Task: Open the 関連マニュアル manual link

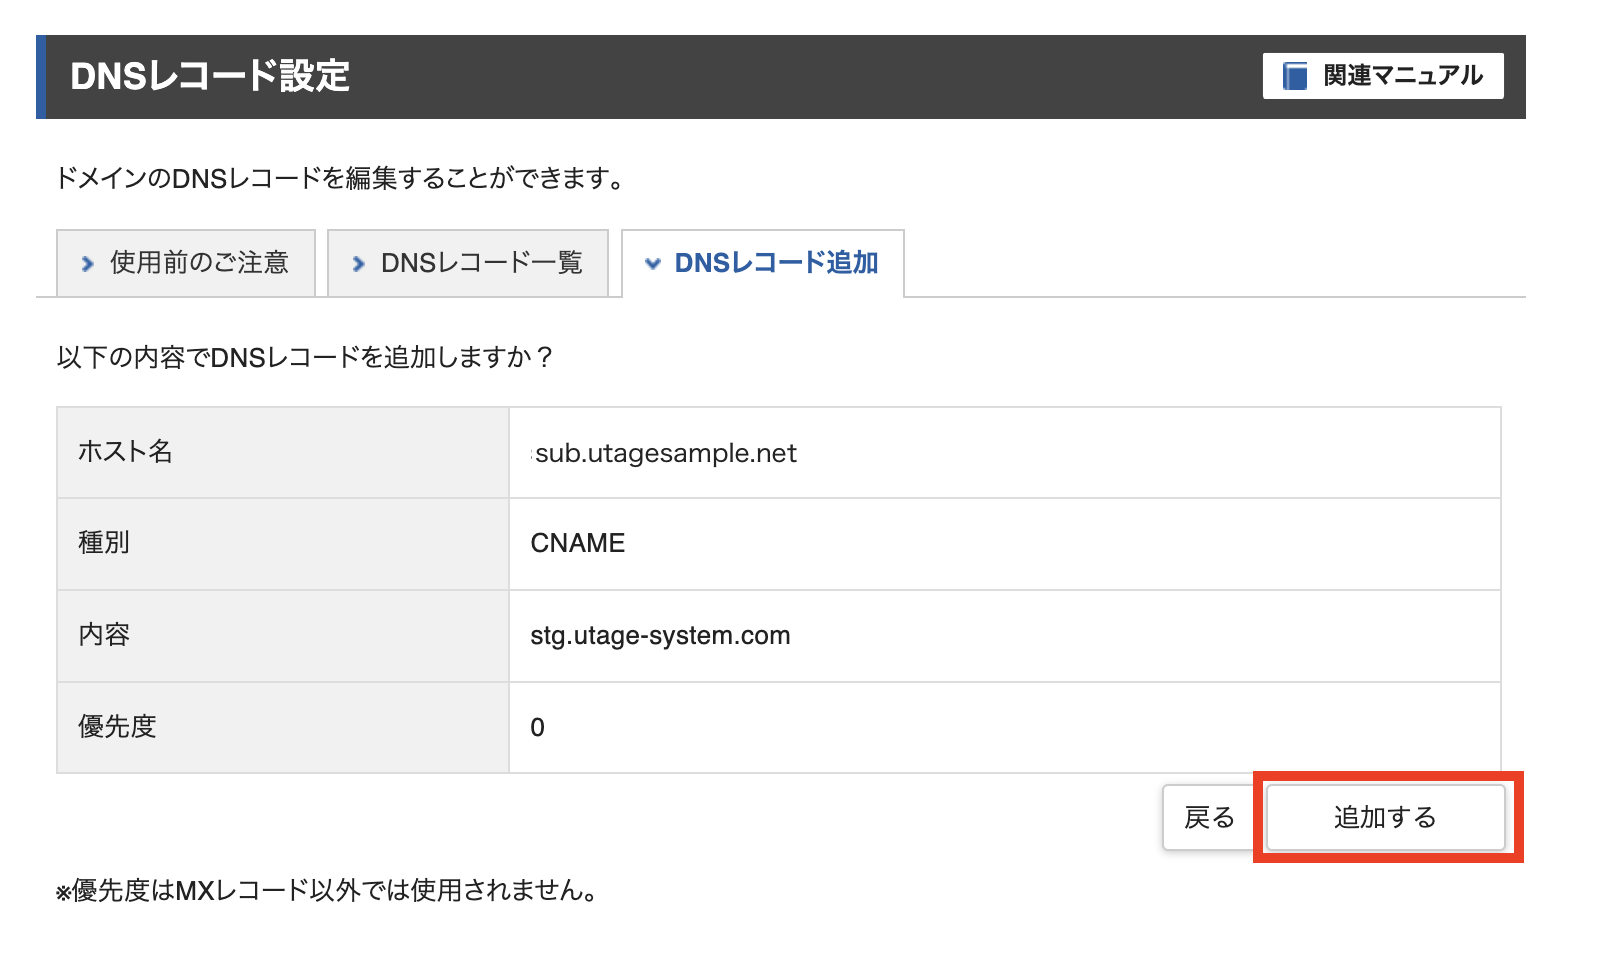Action: click(x=1383, y=76)
